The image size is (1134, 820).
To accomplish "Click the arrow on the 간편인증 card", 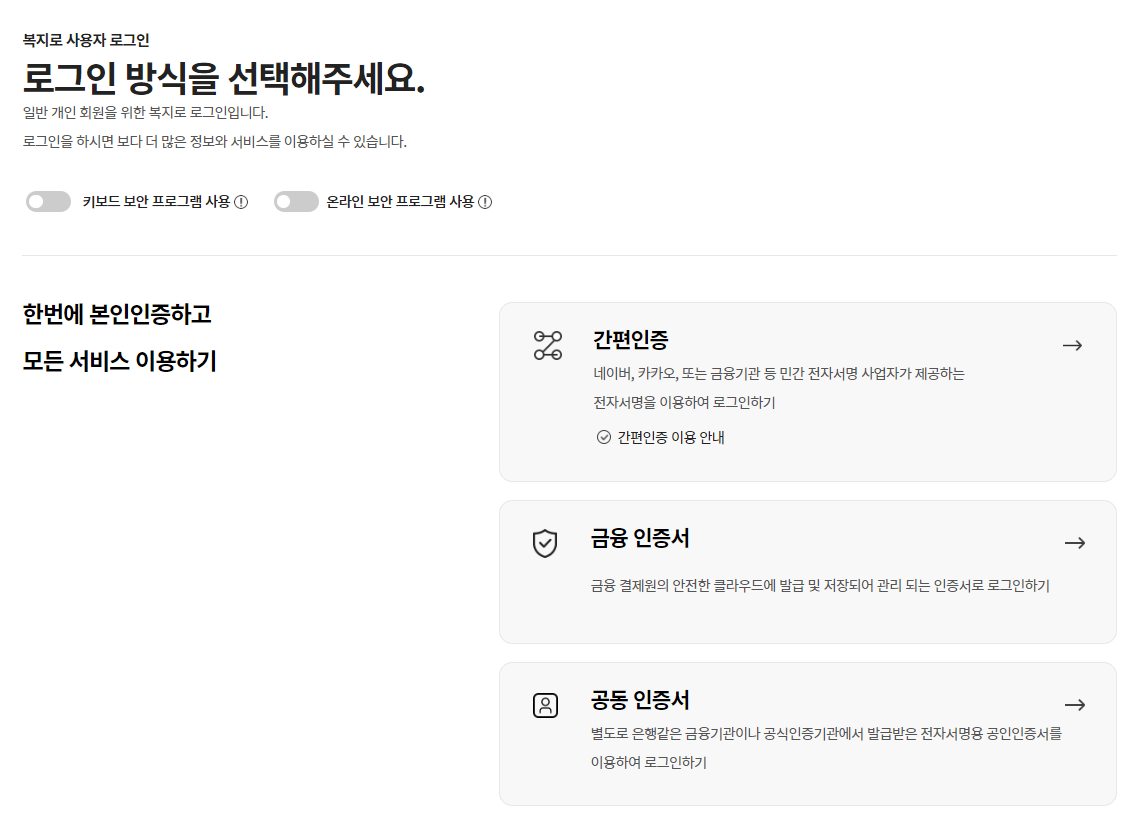I will [1073, 344].
